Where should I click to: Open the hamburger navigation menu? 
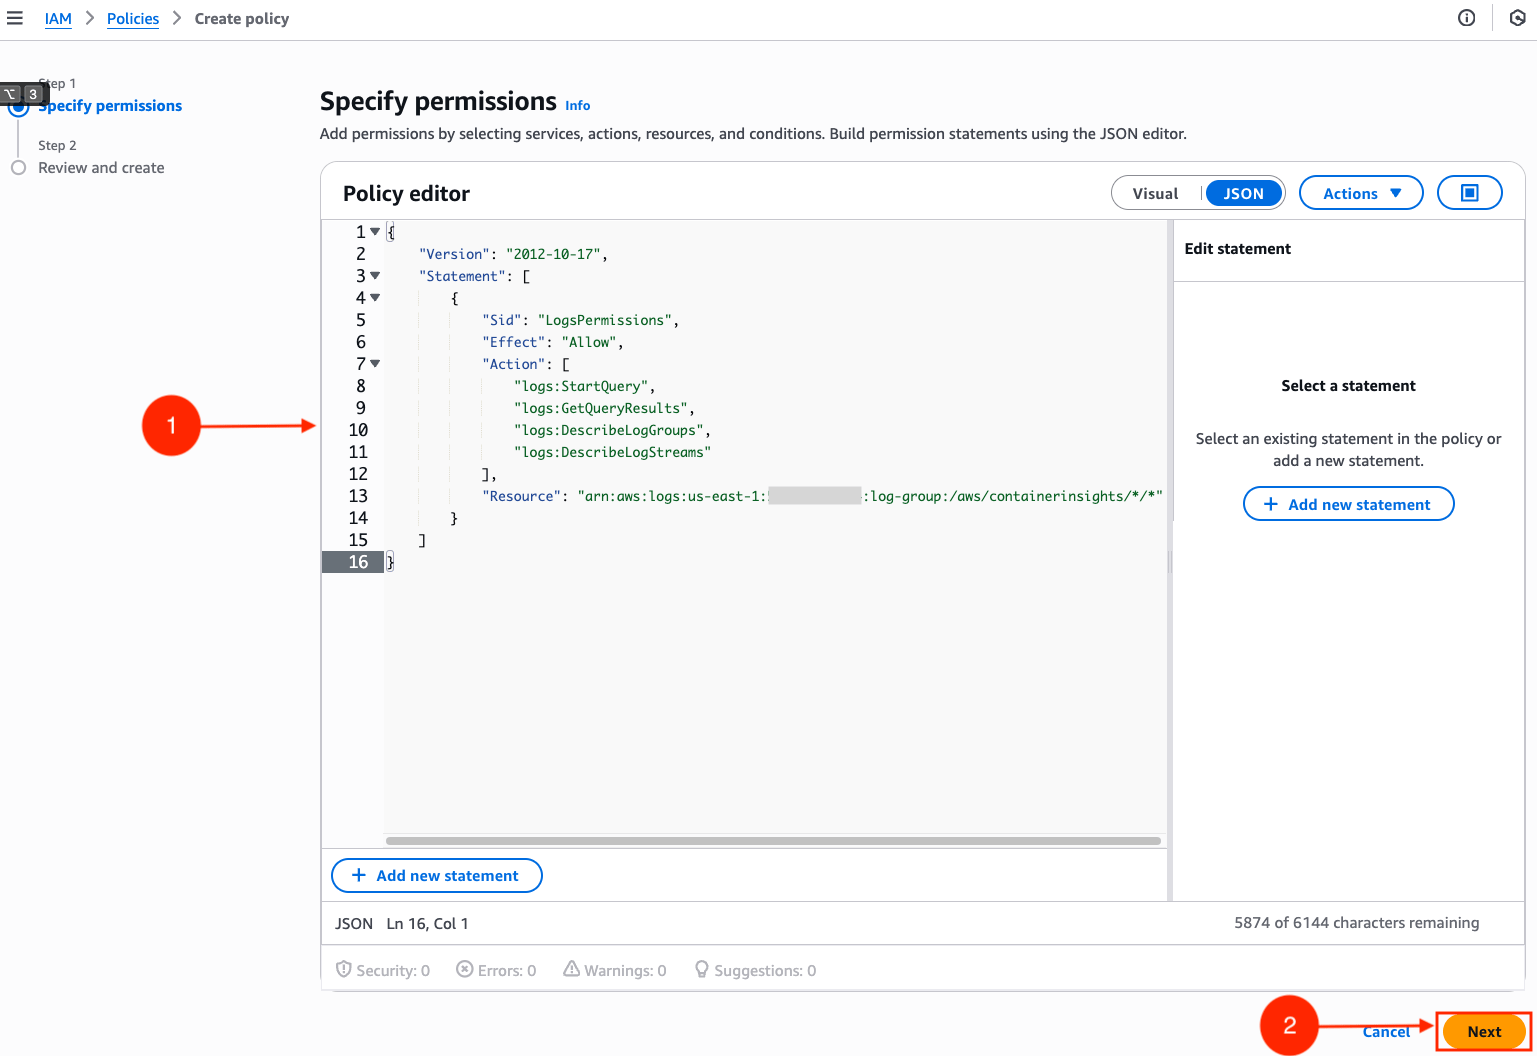point(15,18)
